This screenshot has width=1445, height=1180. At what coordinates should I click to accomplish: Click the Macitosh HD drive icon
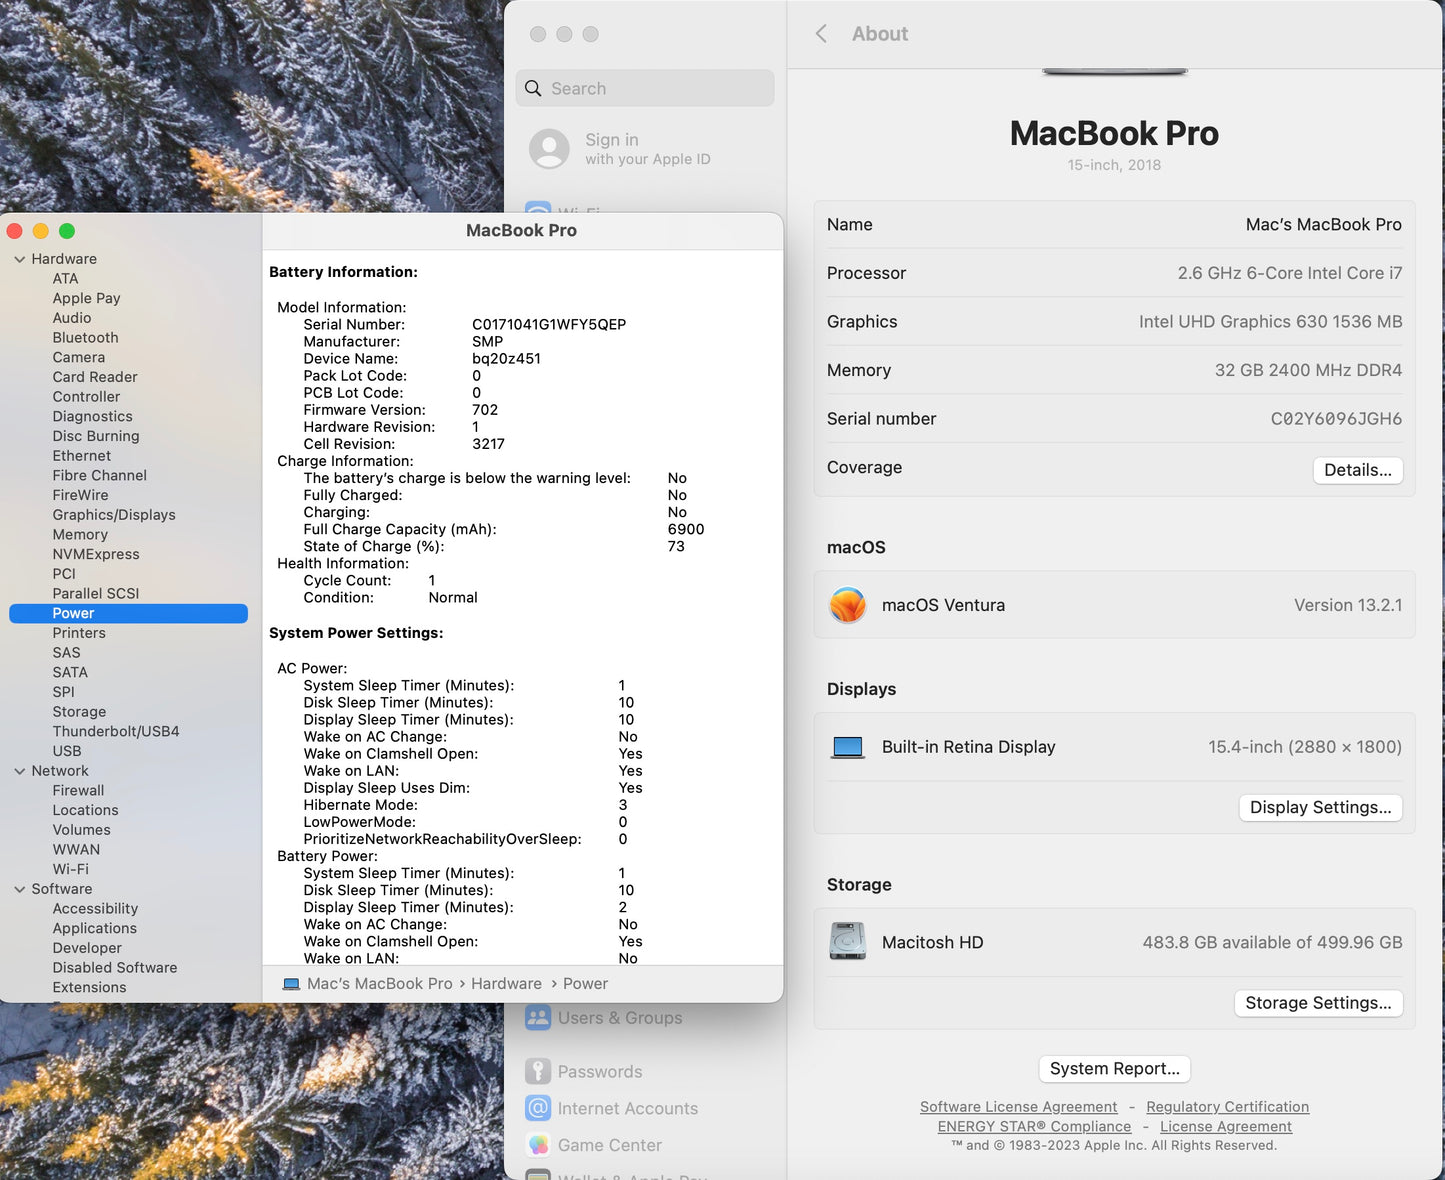click(847, 941)
